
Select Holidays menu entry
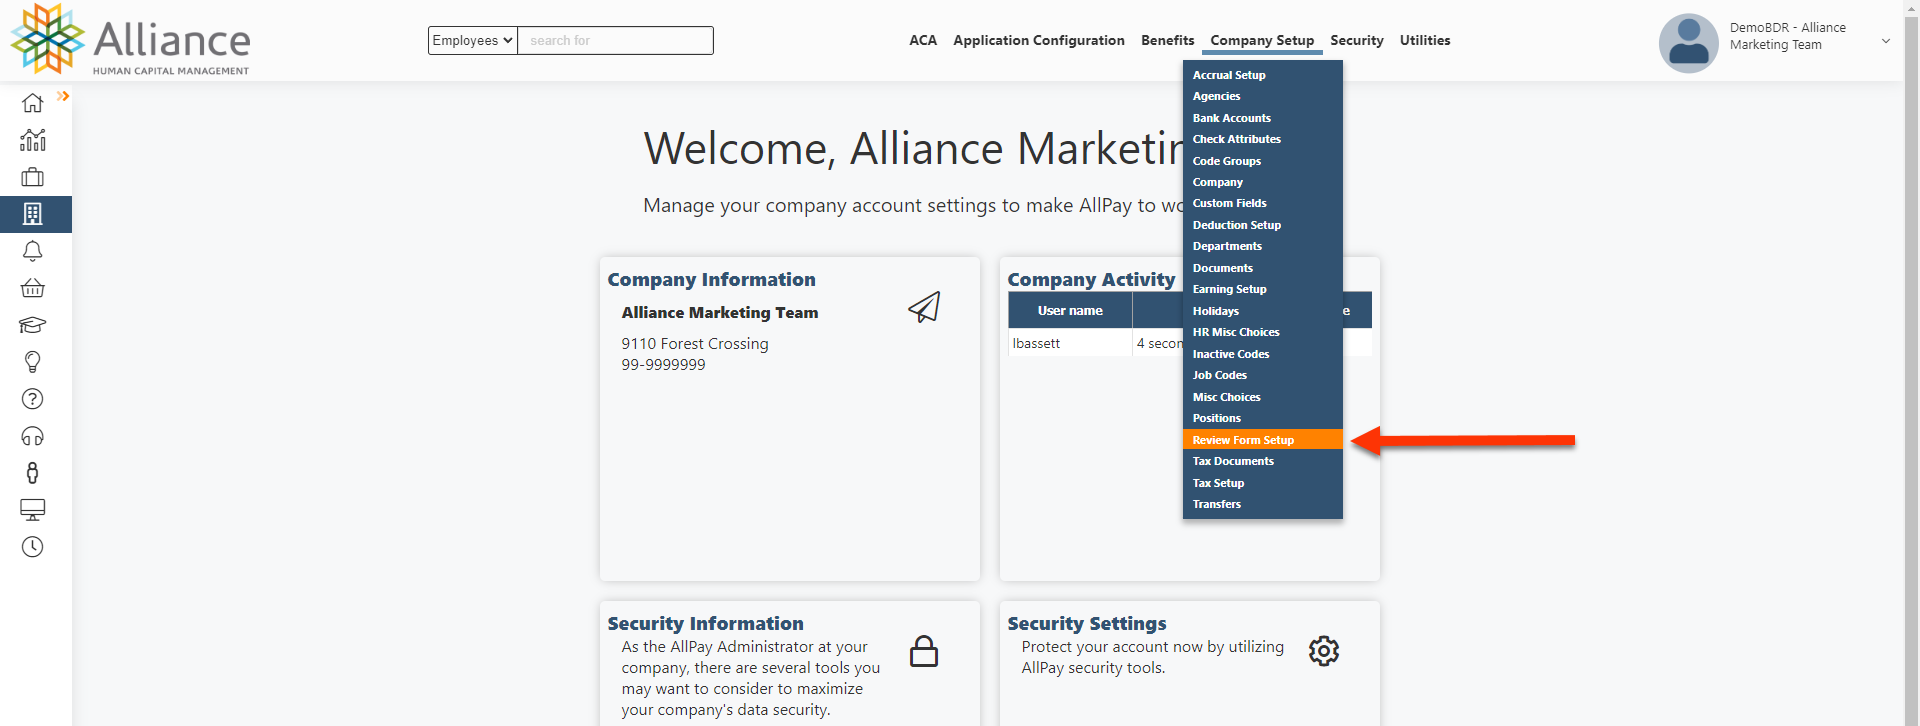coord(1263,311)
